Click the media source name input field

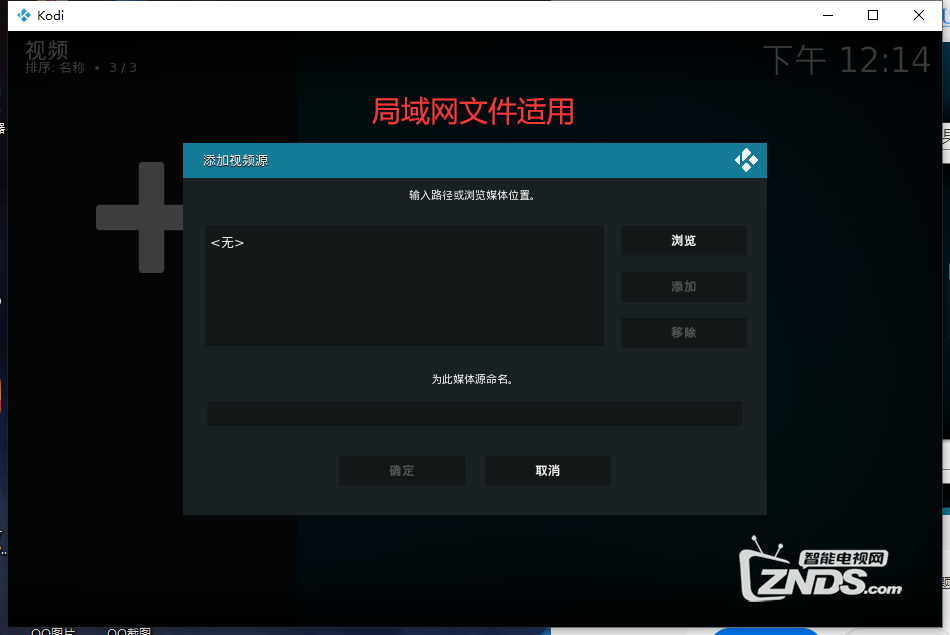tap(474, 412)
